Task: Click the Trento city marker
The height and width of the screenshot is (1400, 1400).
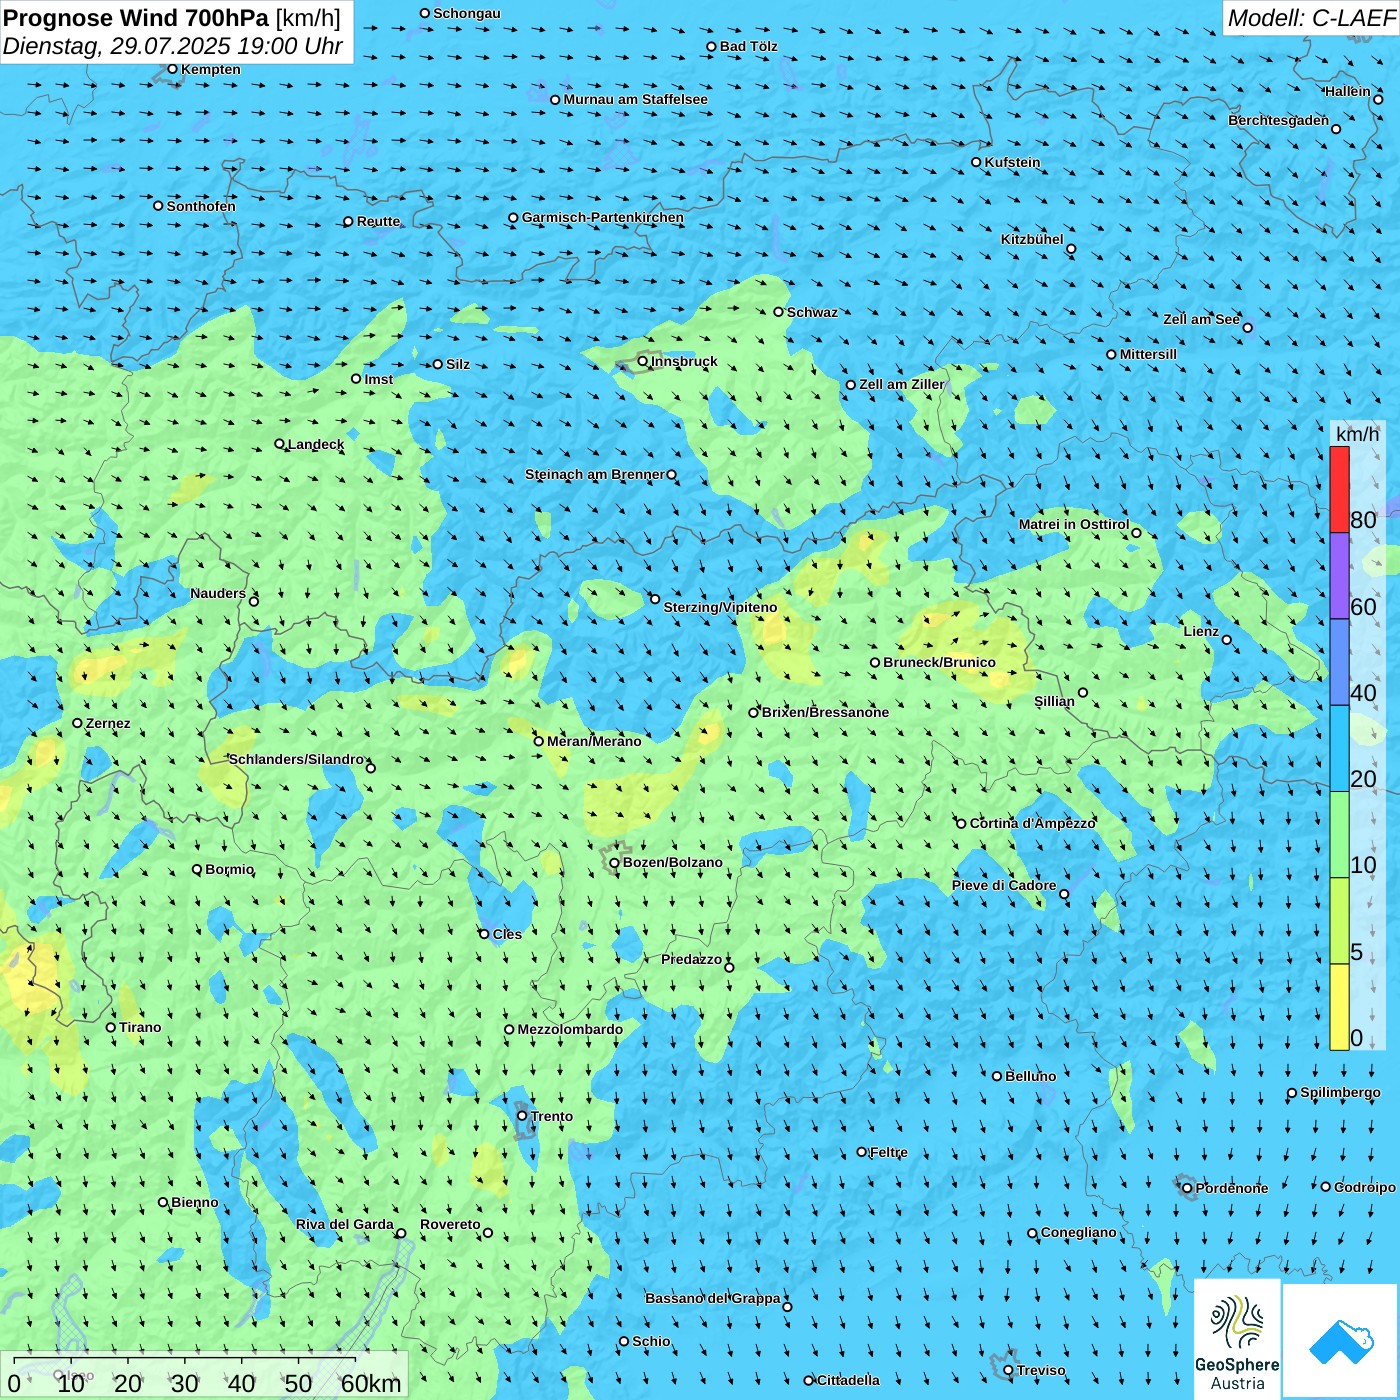Action: [x=522, y=1116]
